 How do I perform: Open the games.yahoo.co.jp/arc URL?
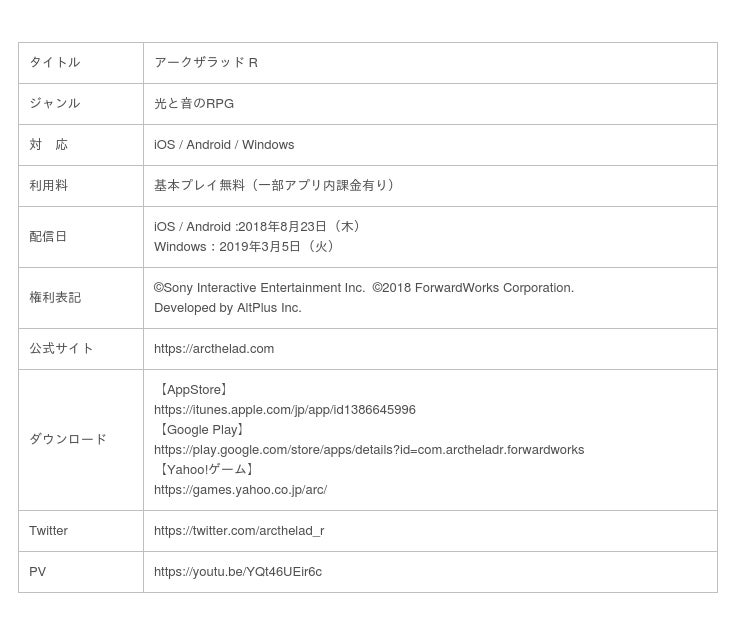[x=240, y=490]
